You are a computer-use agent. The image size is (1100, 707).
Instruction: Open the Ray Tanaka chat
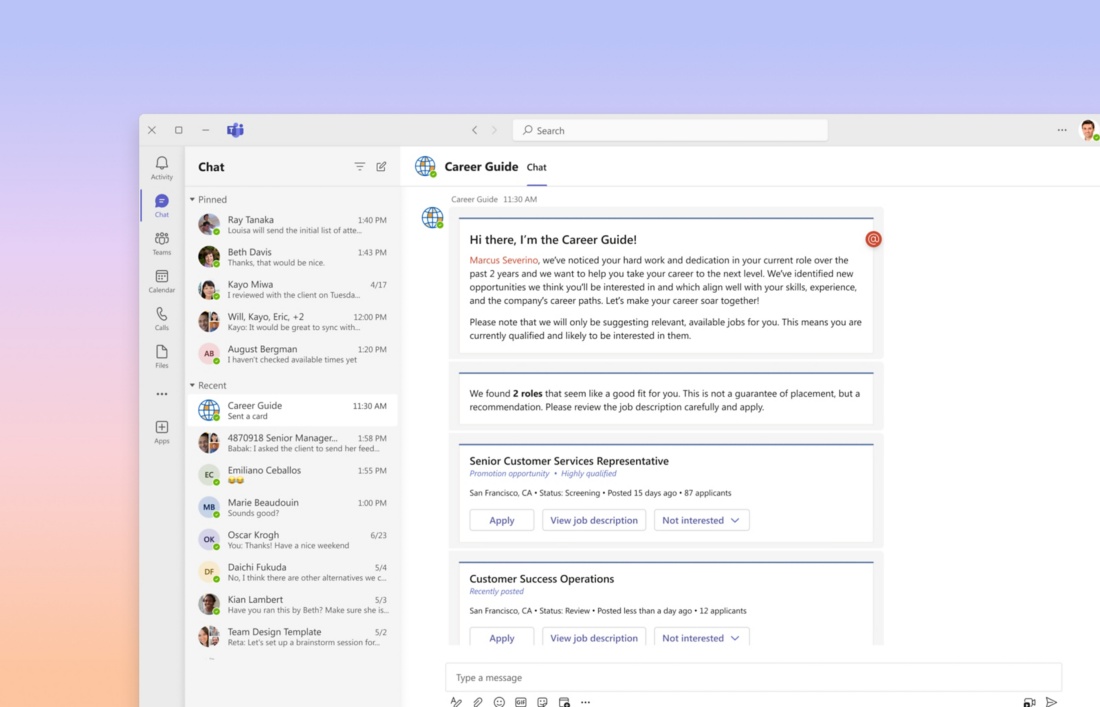coord(293,224)
